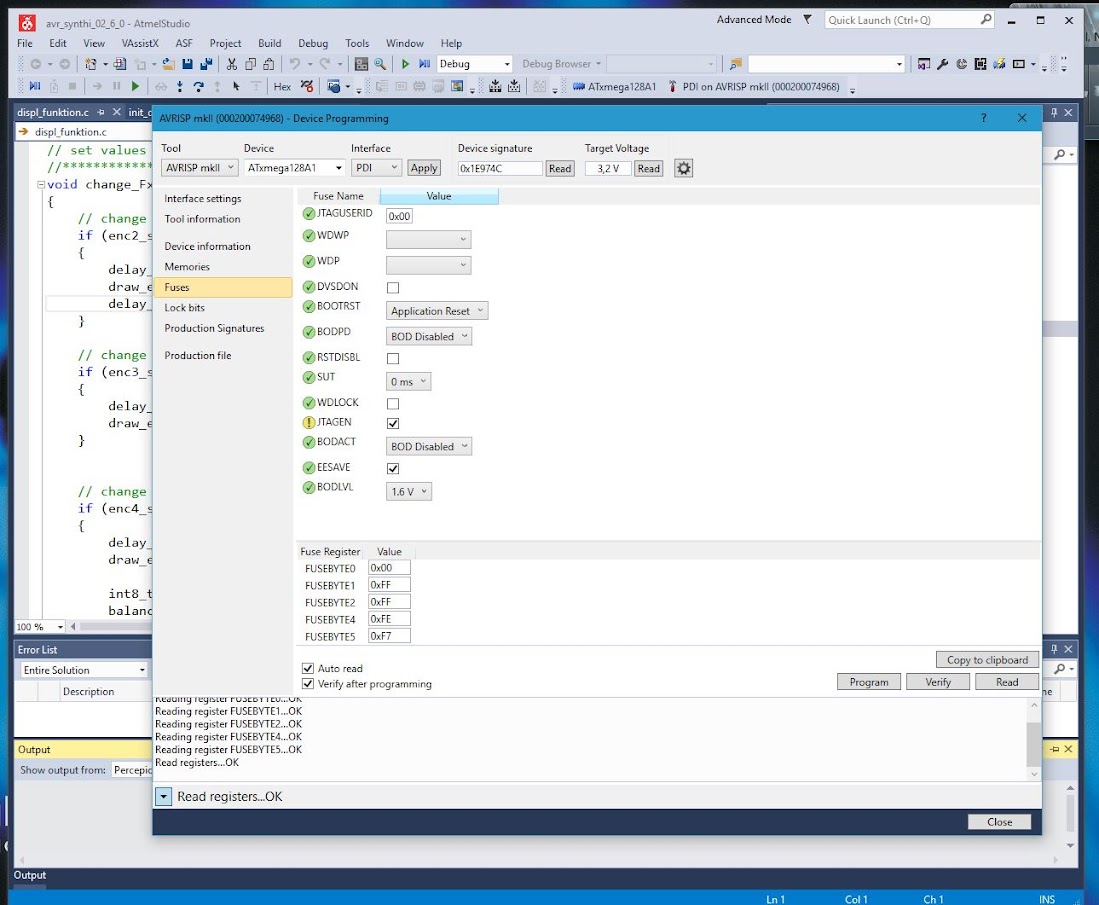Click the dialog log vertical scrollbar
Viewport: 1099px width, 905px height.
point(1033,739)
